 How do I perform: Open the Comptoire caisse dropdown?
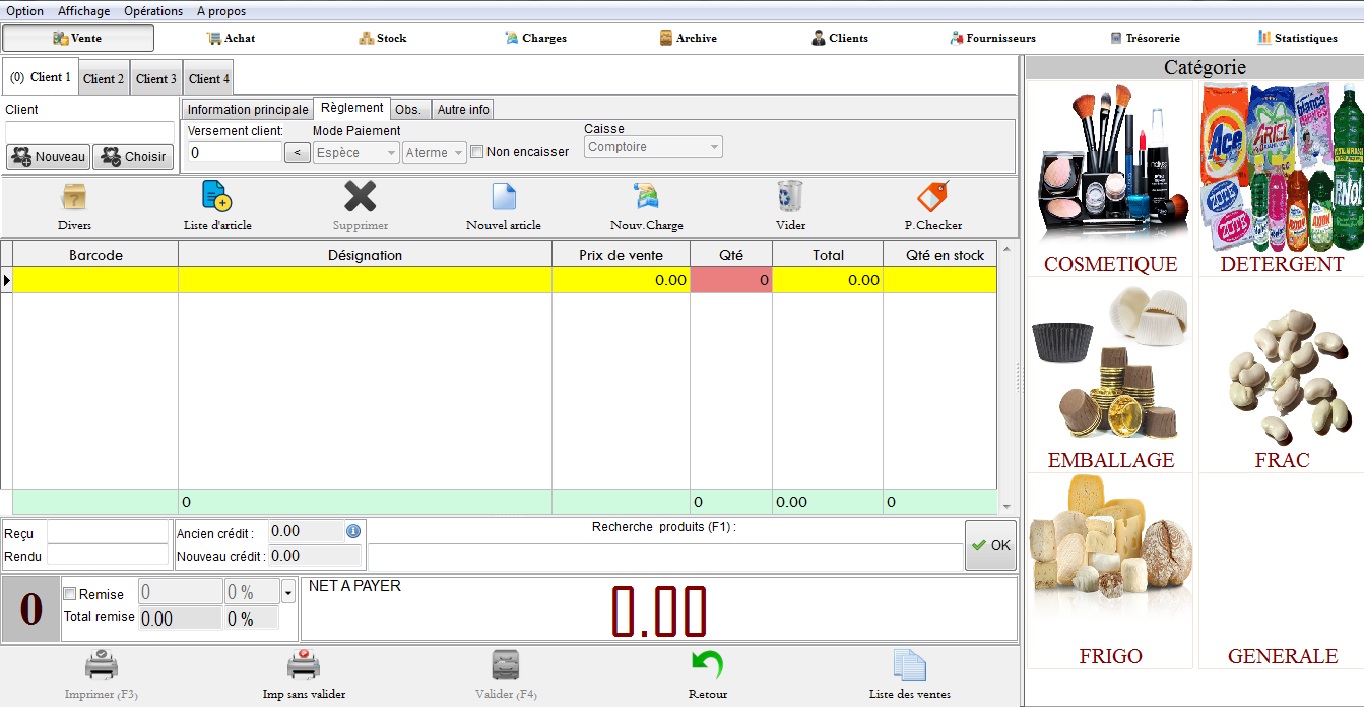(654, 147)
